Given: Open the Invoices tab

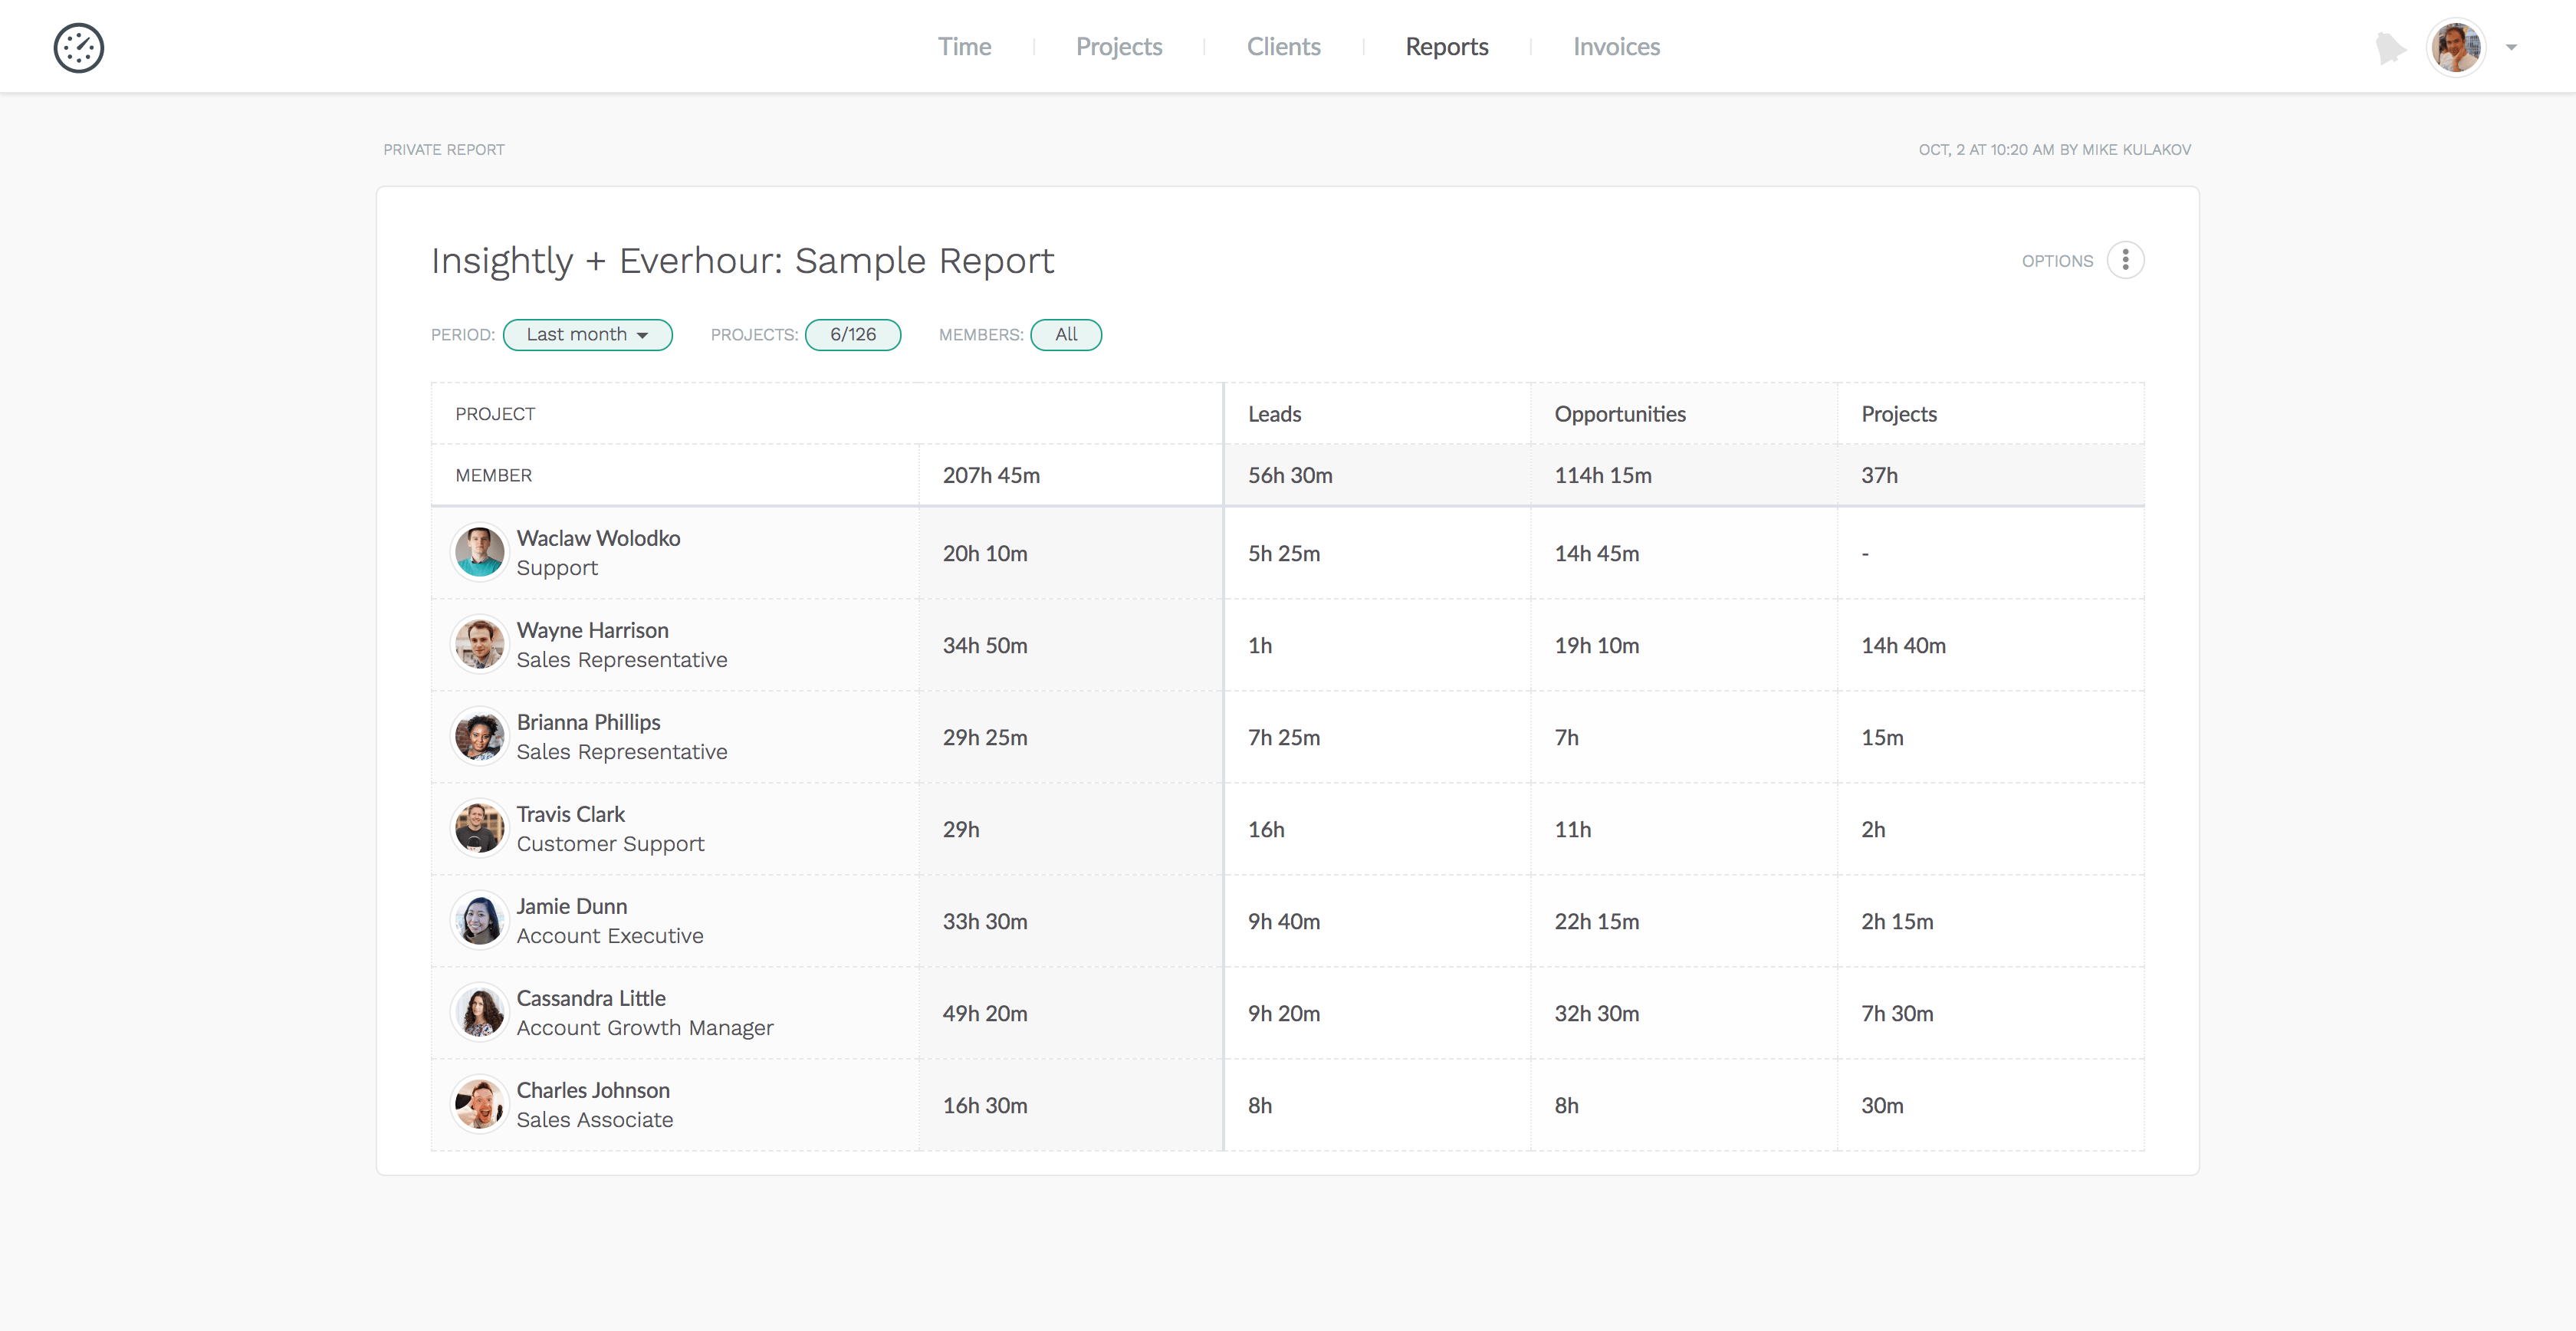Looking at the screenshot, I should [1616, 47].
